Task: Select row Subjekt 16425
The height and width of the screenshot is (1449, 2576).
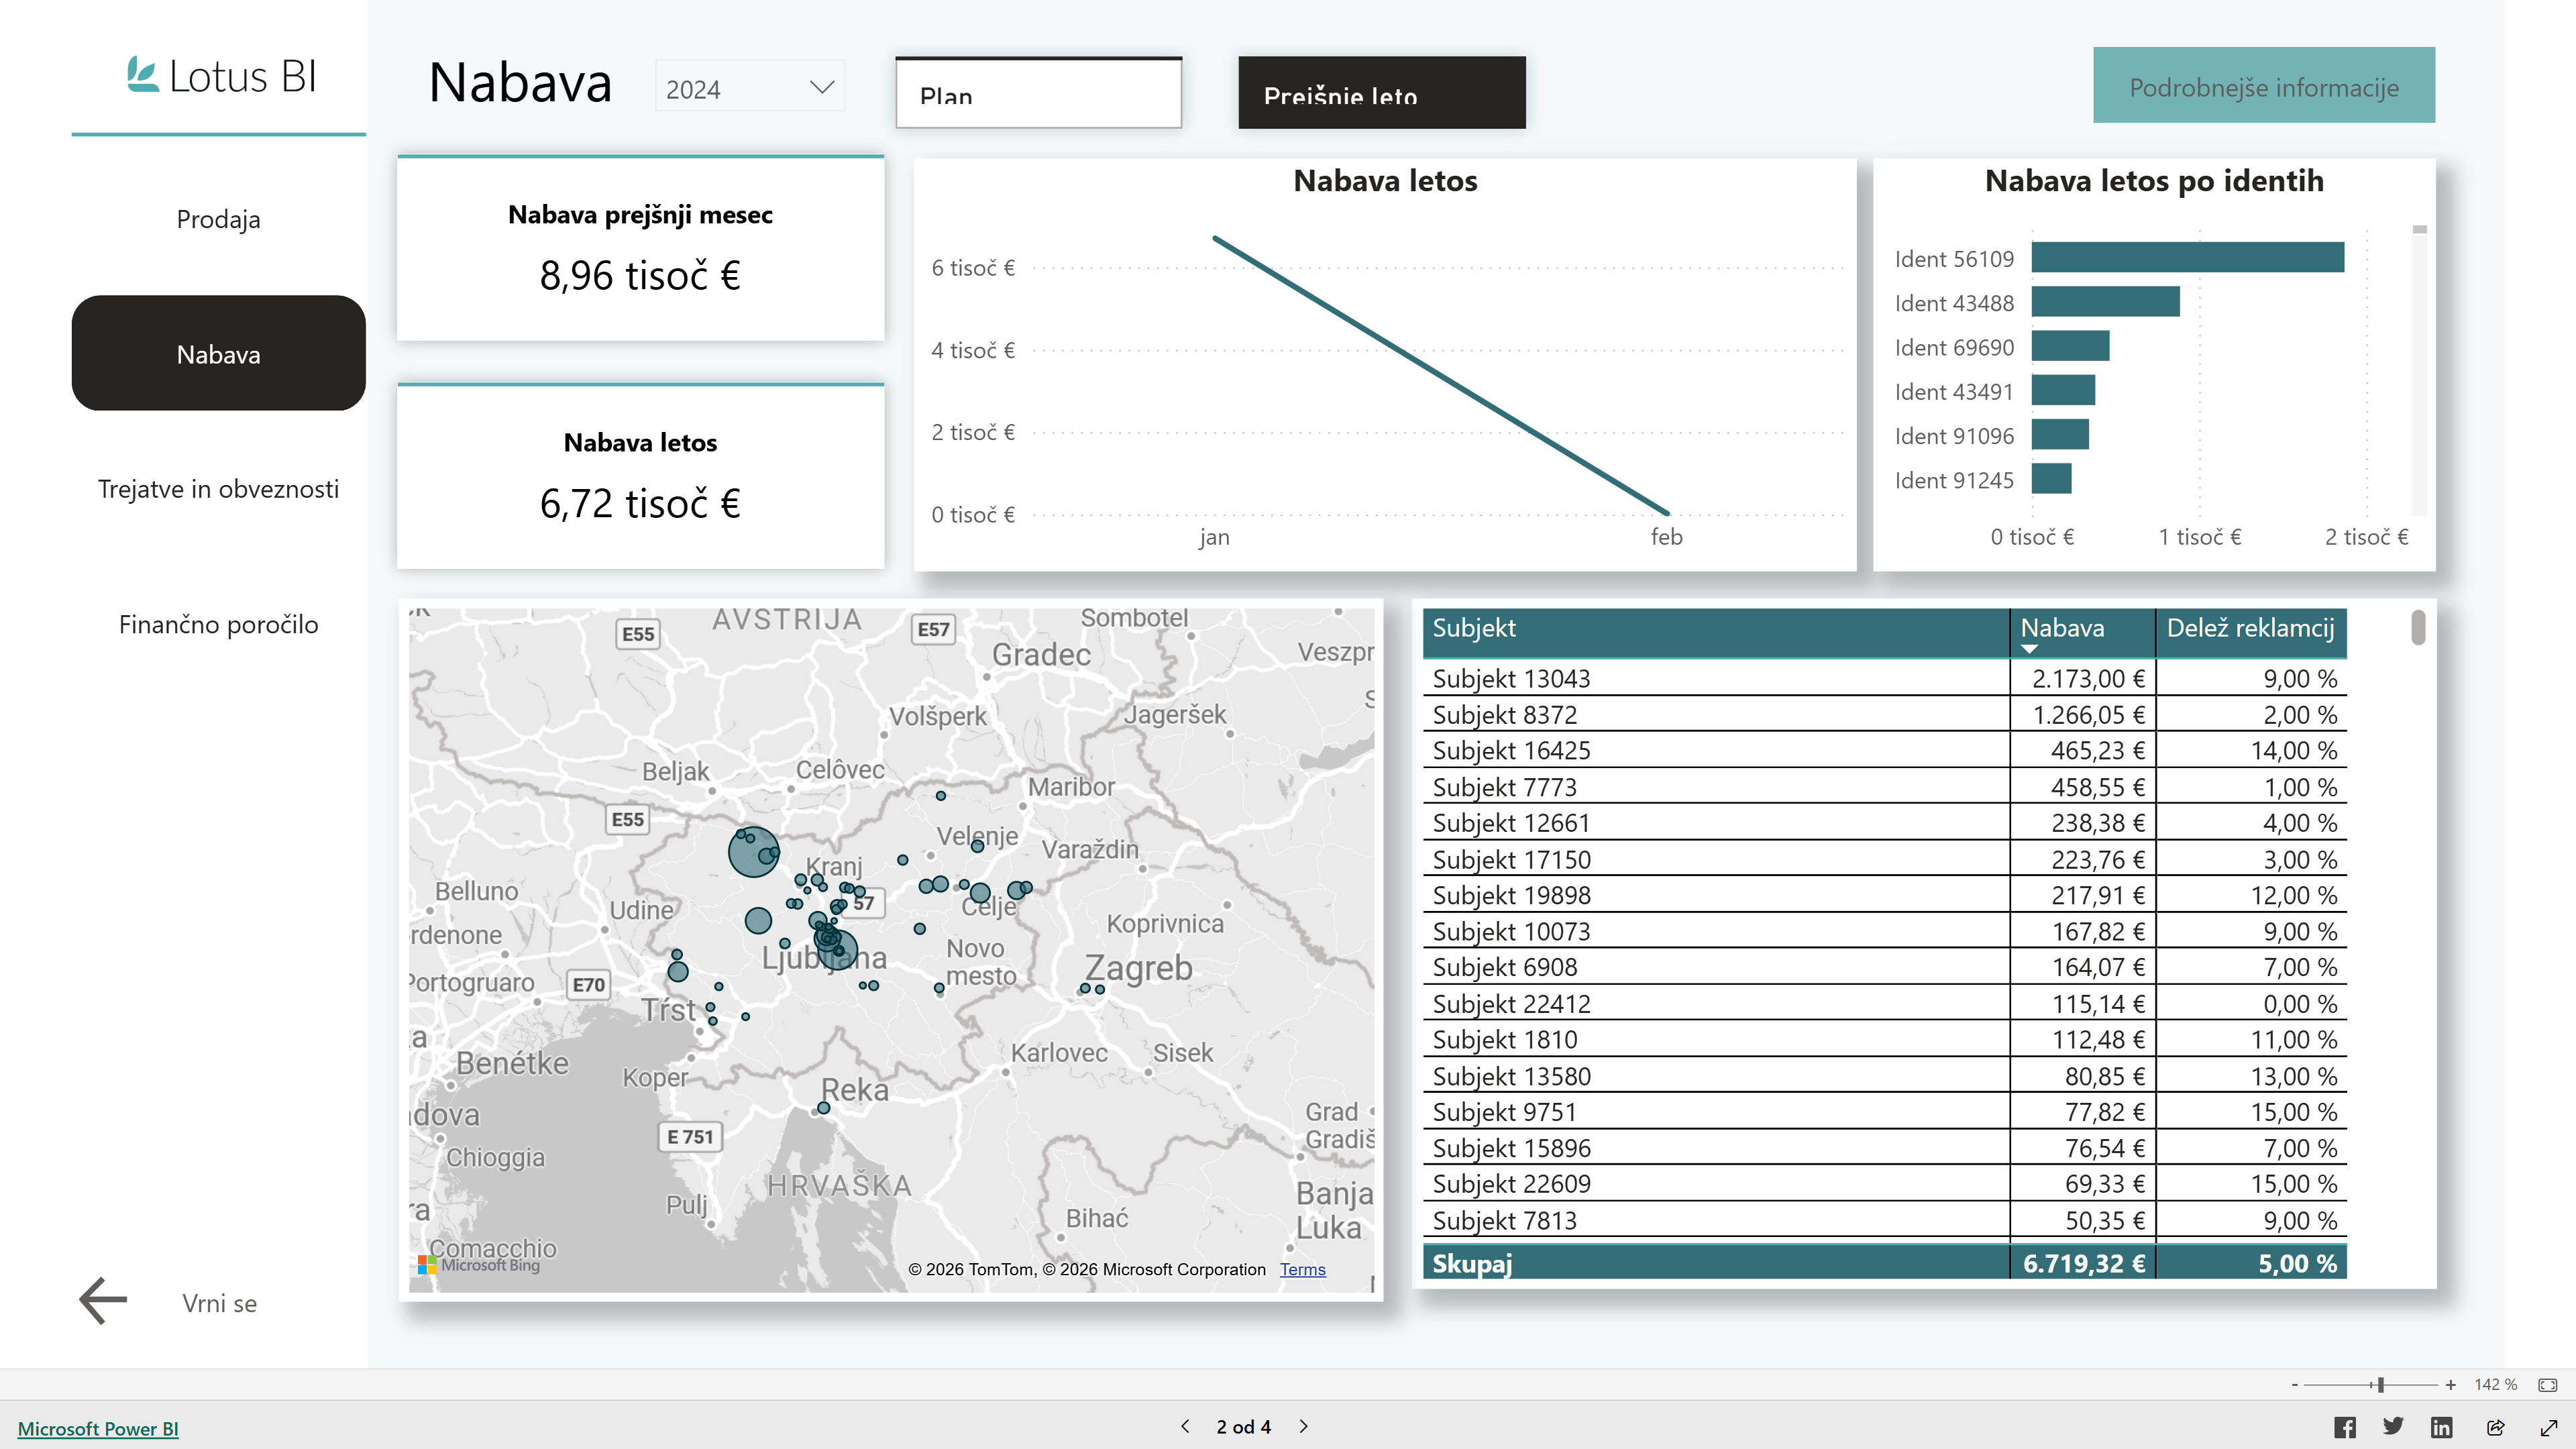Action: click(1884, 751)
